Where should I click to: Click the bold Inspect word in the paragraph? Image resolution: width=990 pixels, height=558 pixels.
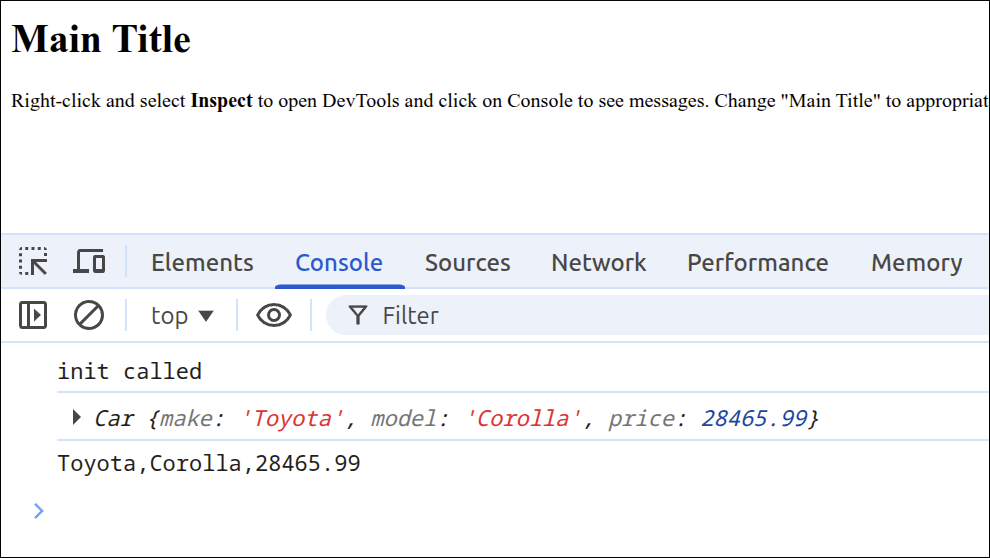pyautogui.click(x=222, y=100)
